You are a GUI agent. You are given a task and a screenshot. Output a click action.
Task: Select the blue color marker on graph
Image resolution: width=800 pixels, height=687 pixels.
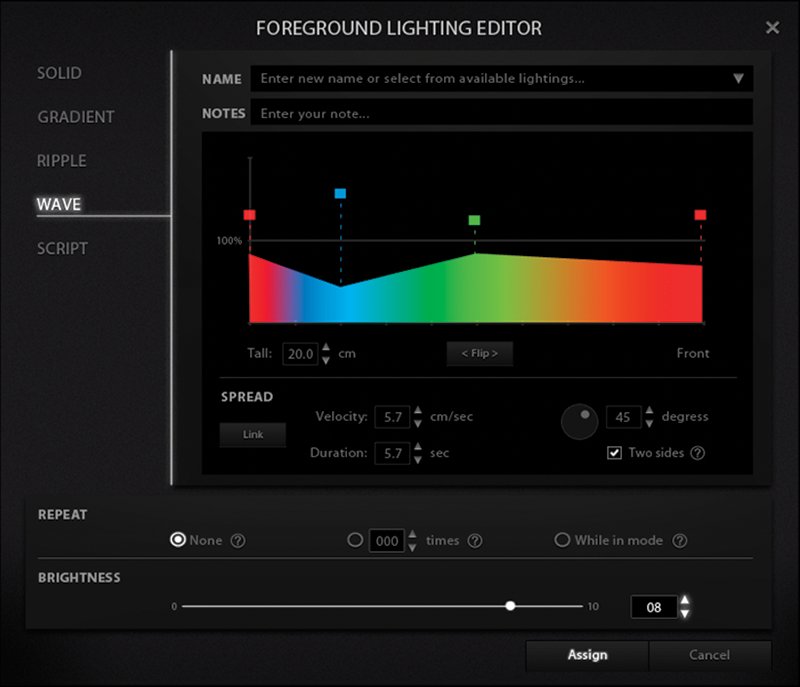(340, 193)
